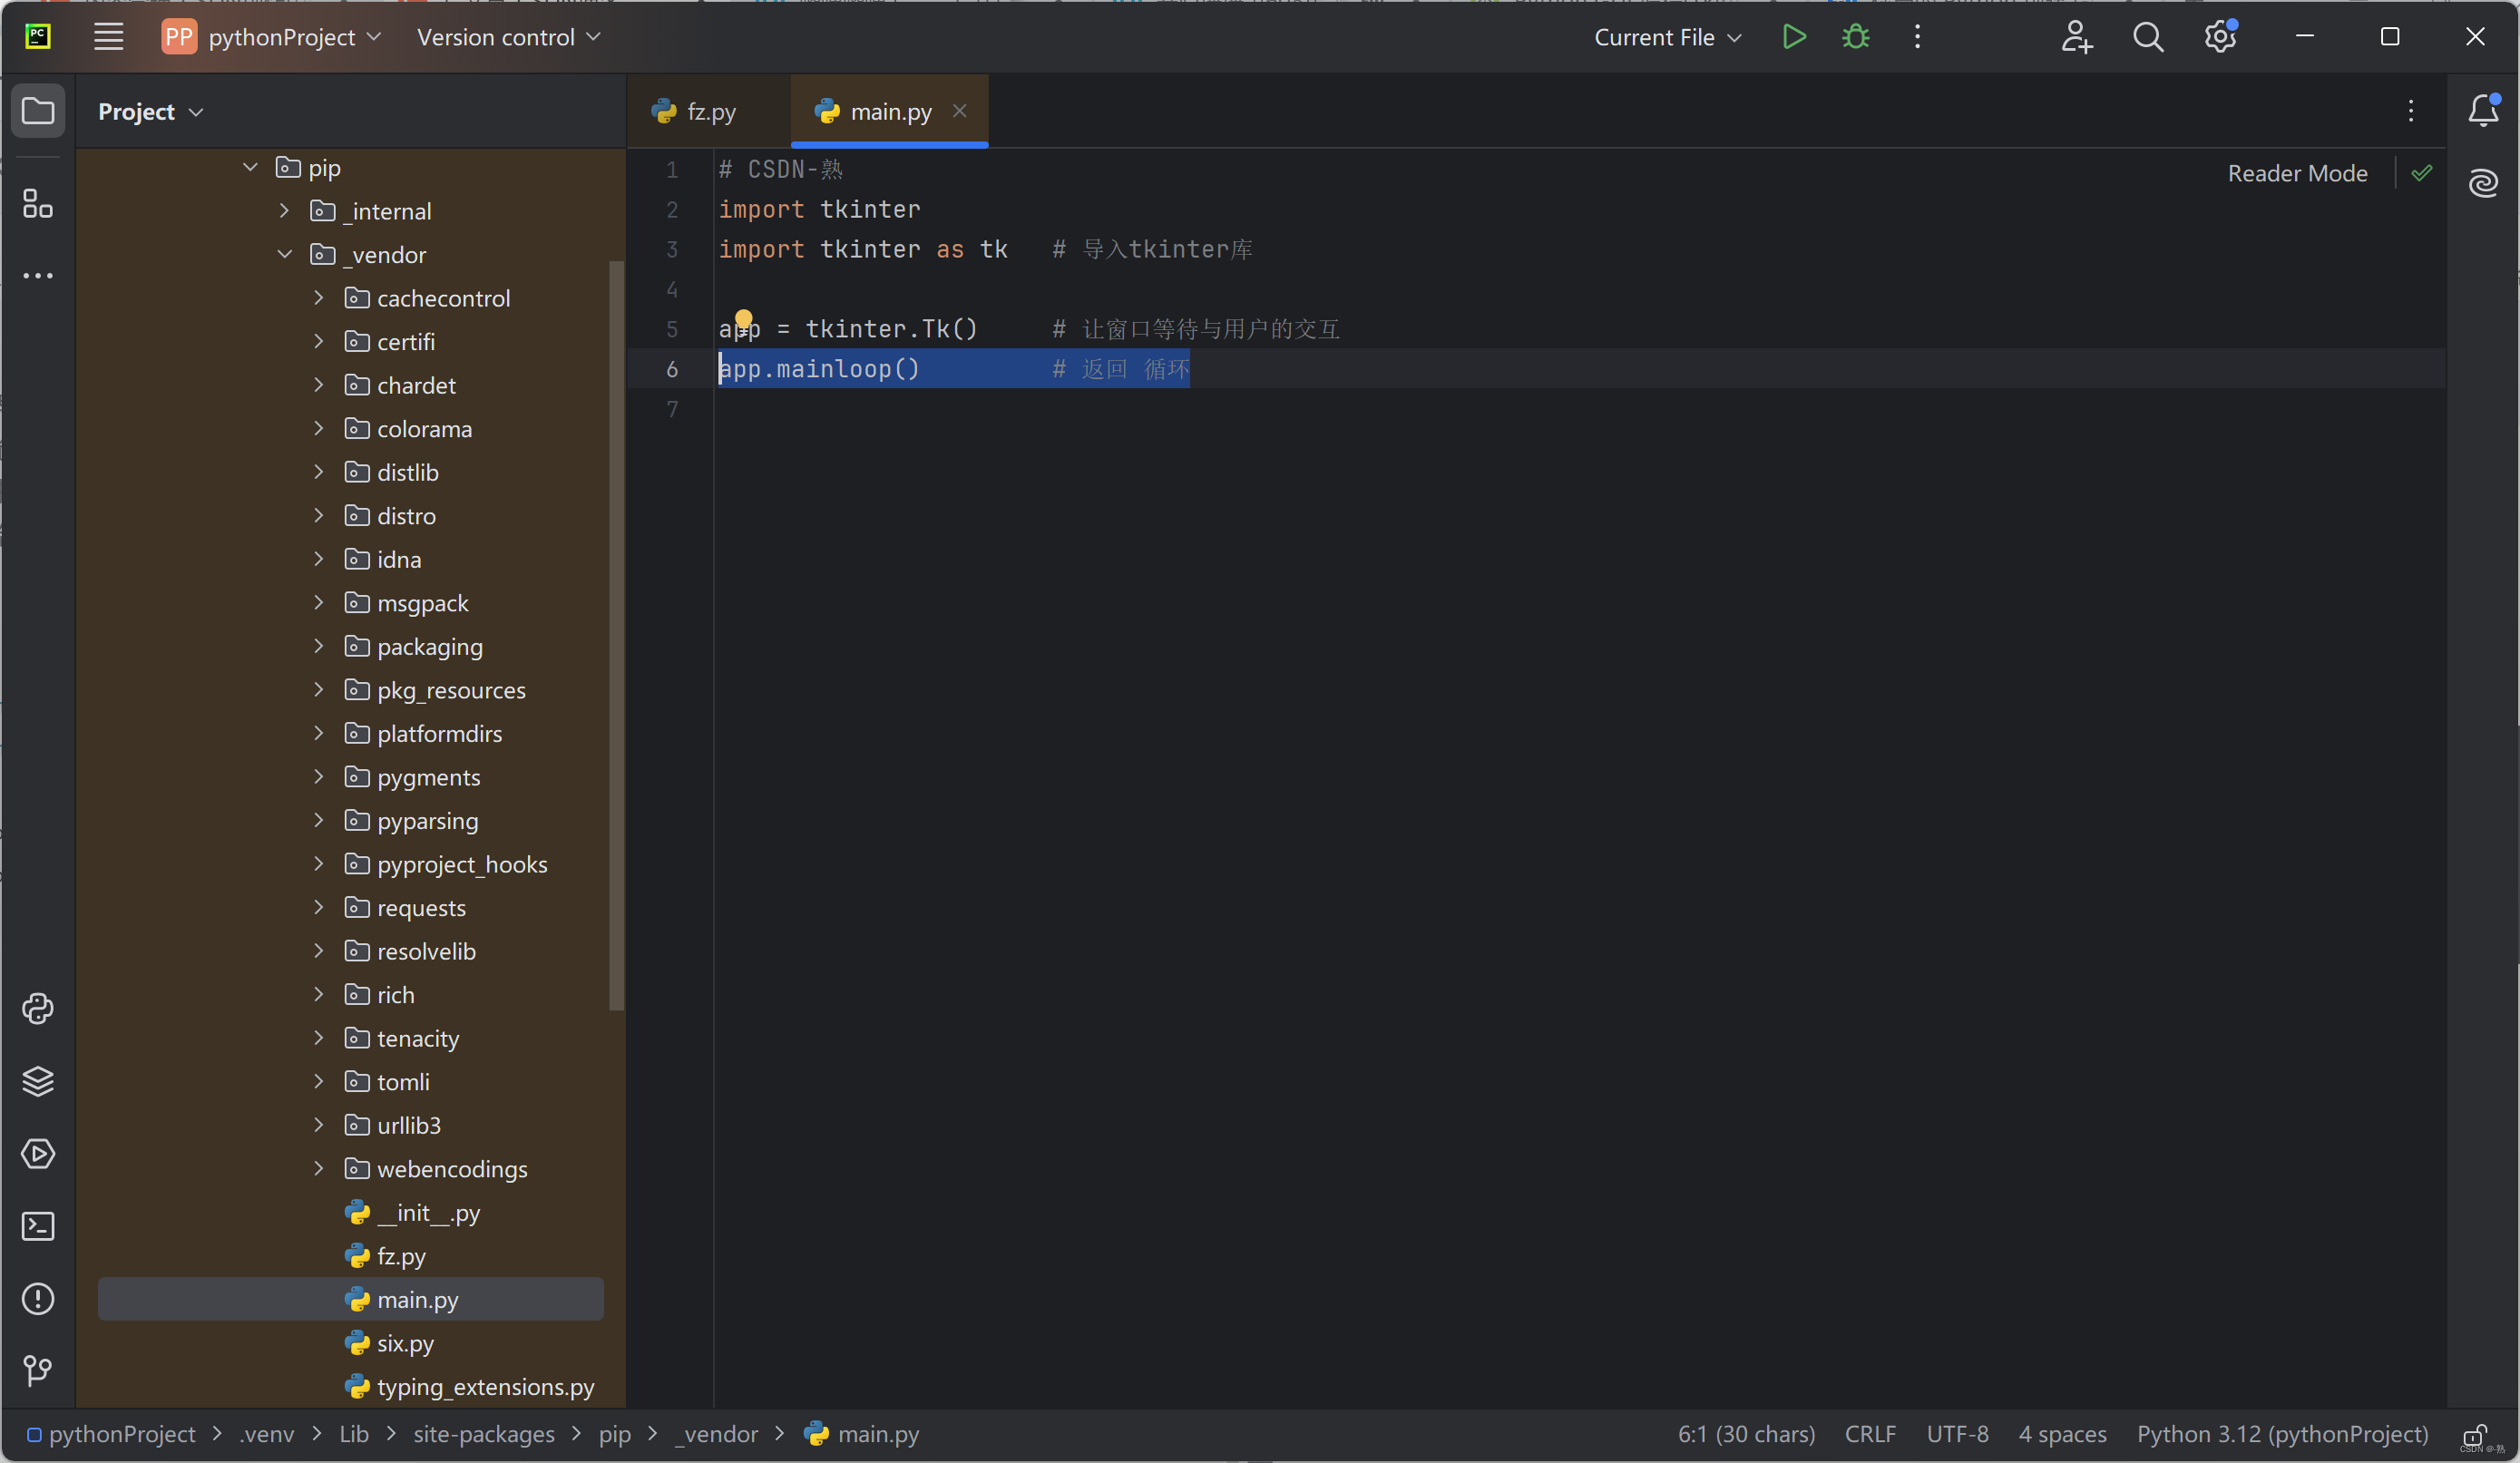Open the Services tool window

(38, 1153)
